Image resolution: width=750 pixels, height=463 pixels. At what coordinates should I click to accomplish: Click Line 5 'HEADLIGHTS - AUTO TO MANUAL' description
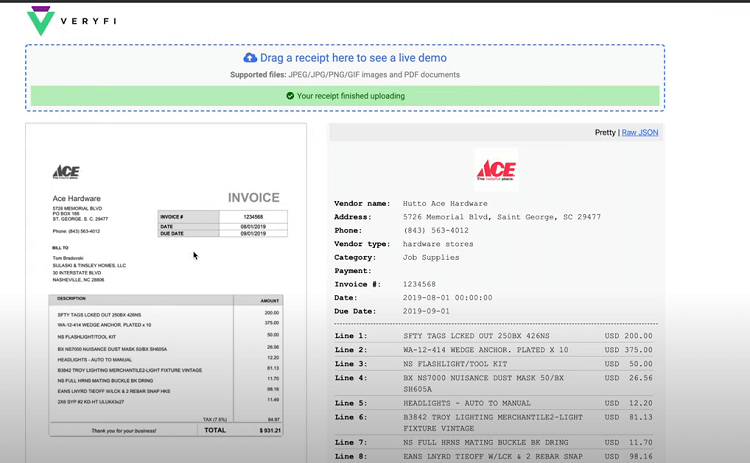(x=466, y=403)
